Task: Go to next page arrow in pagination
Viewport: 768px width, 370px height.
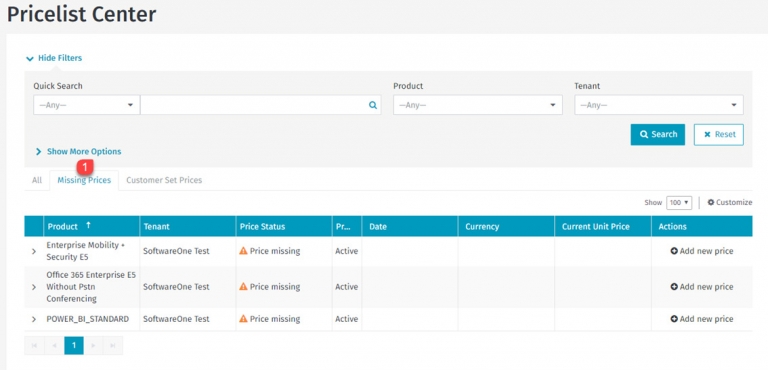Action: pos(94,345)
